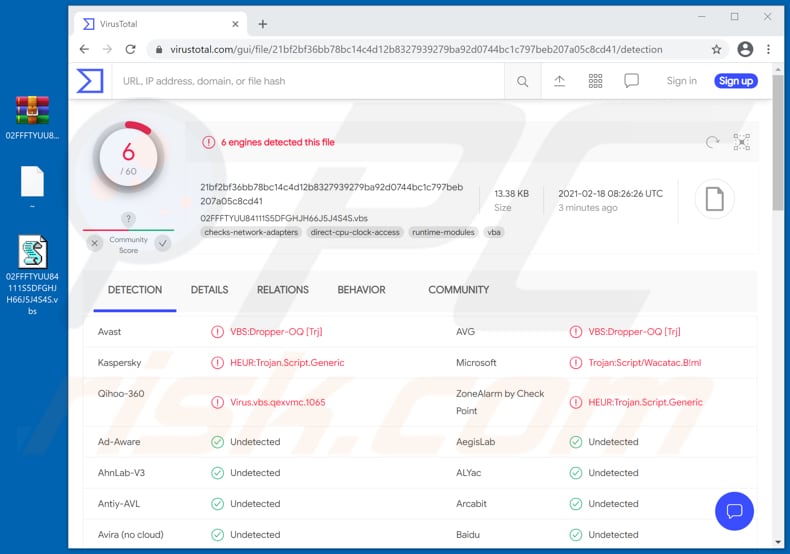Vote malicious with X community button
This screenshot has height=554, width=790.
(x=94, y=244)
